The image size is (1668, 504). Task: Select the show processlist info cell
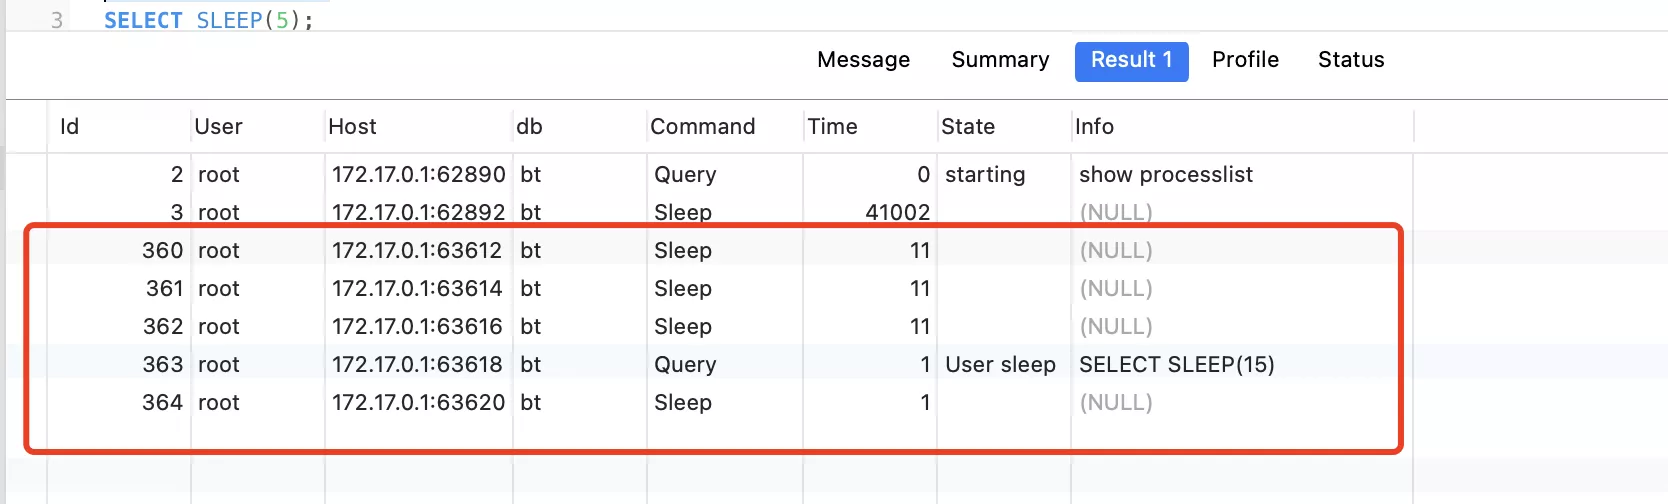(1165, 175)
